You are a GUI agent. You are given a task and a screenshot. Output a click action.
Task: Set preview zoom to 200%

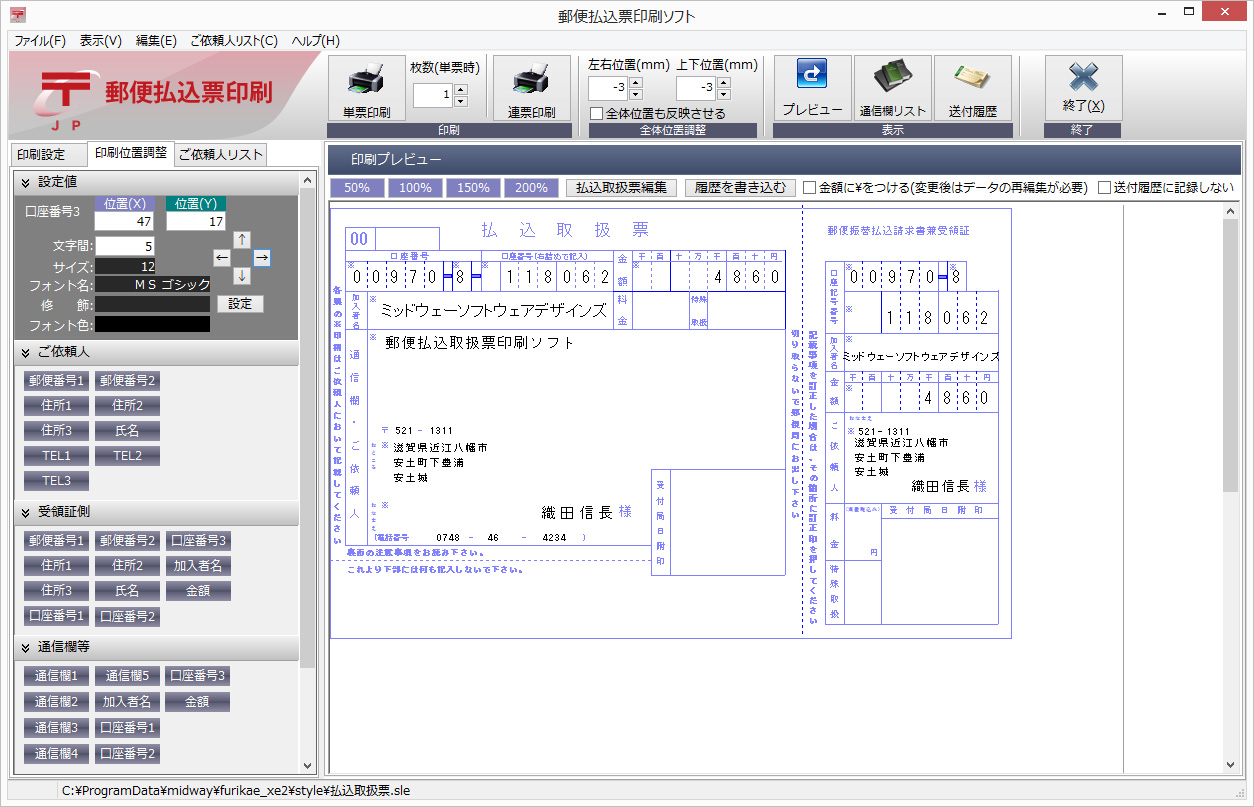[x=532, y=187]
